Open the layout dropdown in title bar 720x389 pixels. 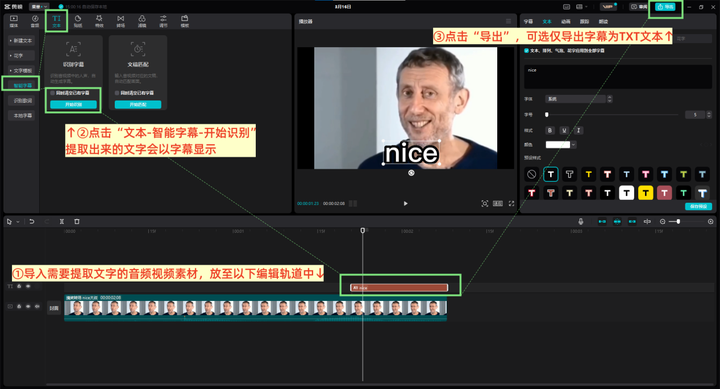point(582,7)
